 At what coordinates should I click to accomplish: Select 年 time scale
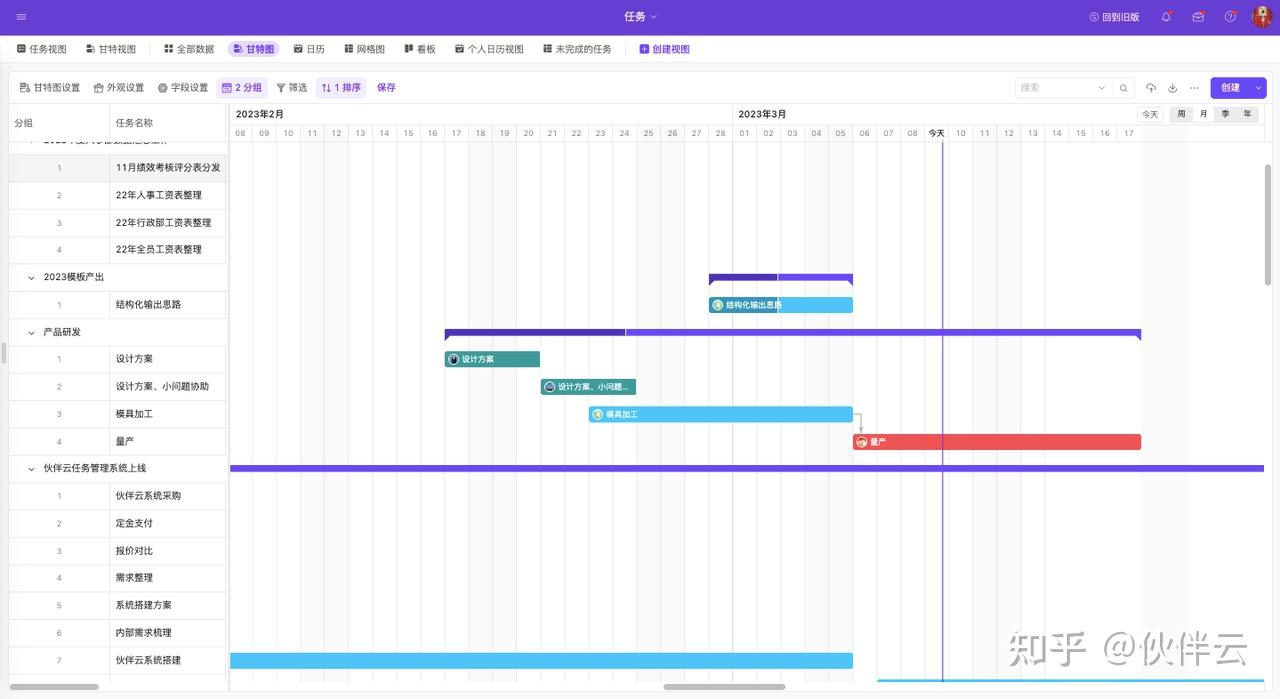click(1247, 114)
